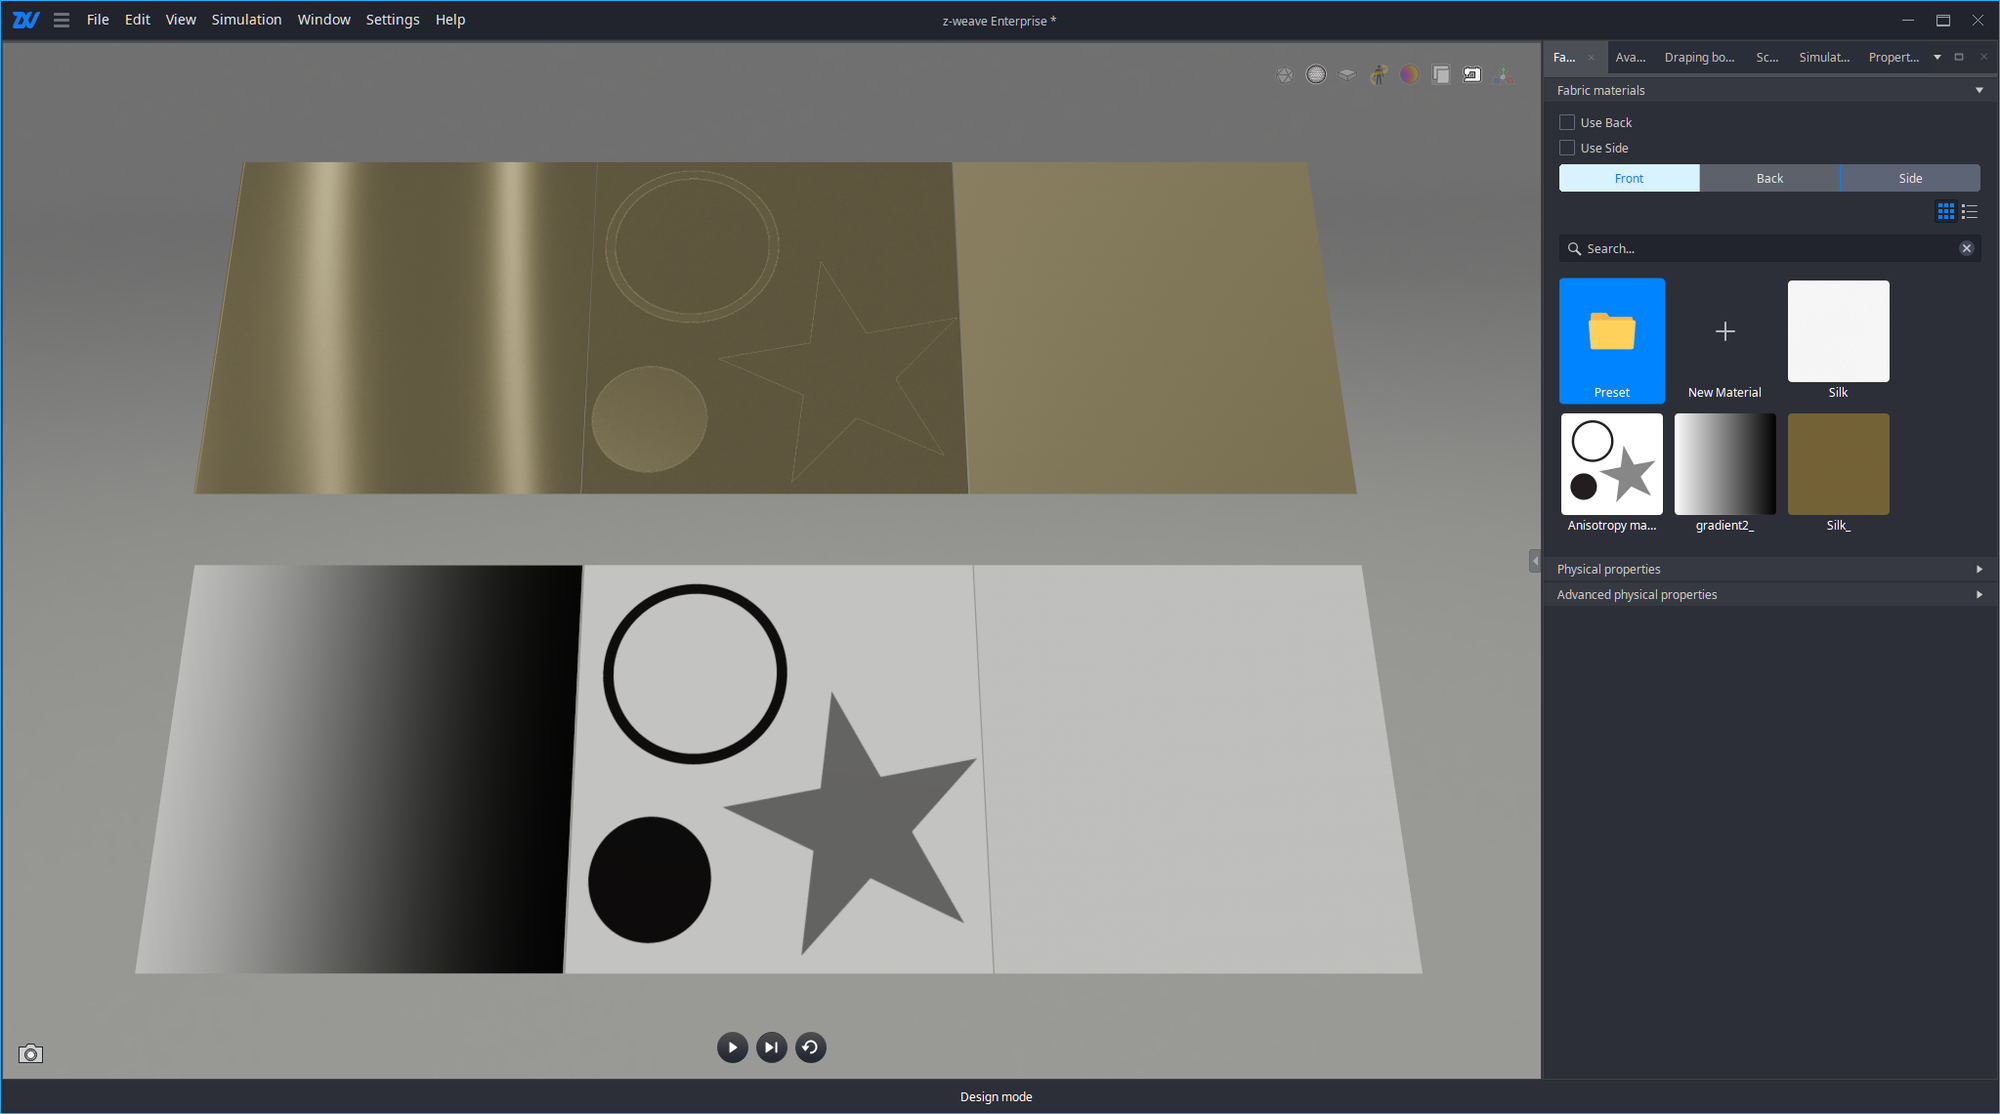Open the Simulation menu
Viewport: 2000px width, 1114px height.
246,20
